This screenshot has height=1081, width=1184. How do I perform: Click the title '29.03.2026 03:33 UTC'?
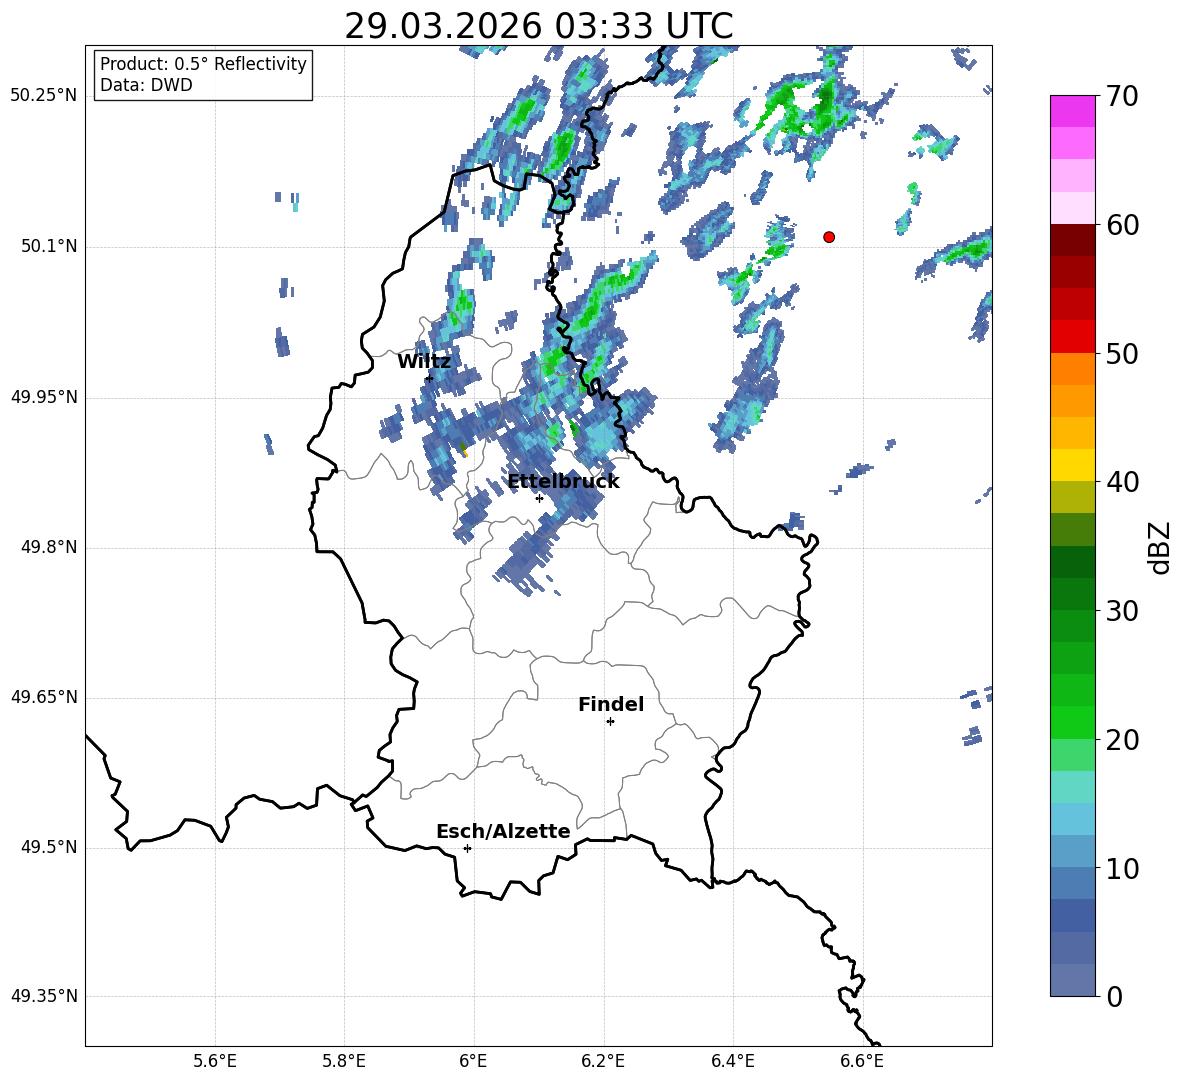point(538,26)
